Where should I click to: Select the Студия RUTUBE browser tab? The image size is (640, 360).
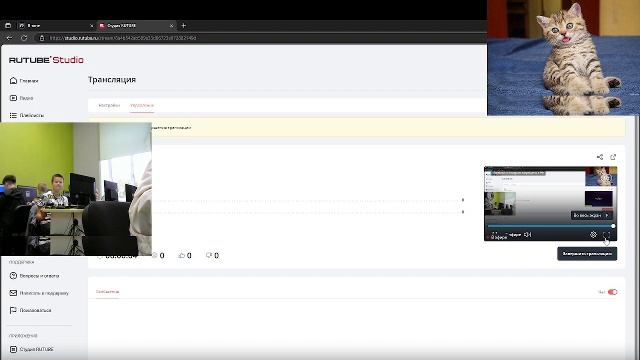coord(137,25)
